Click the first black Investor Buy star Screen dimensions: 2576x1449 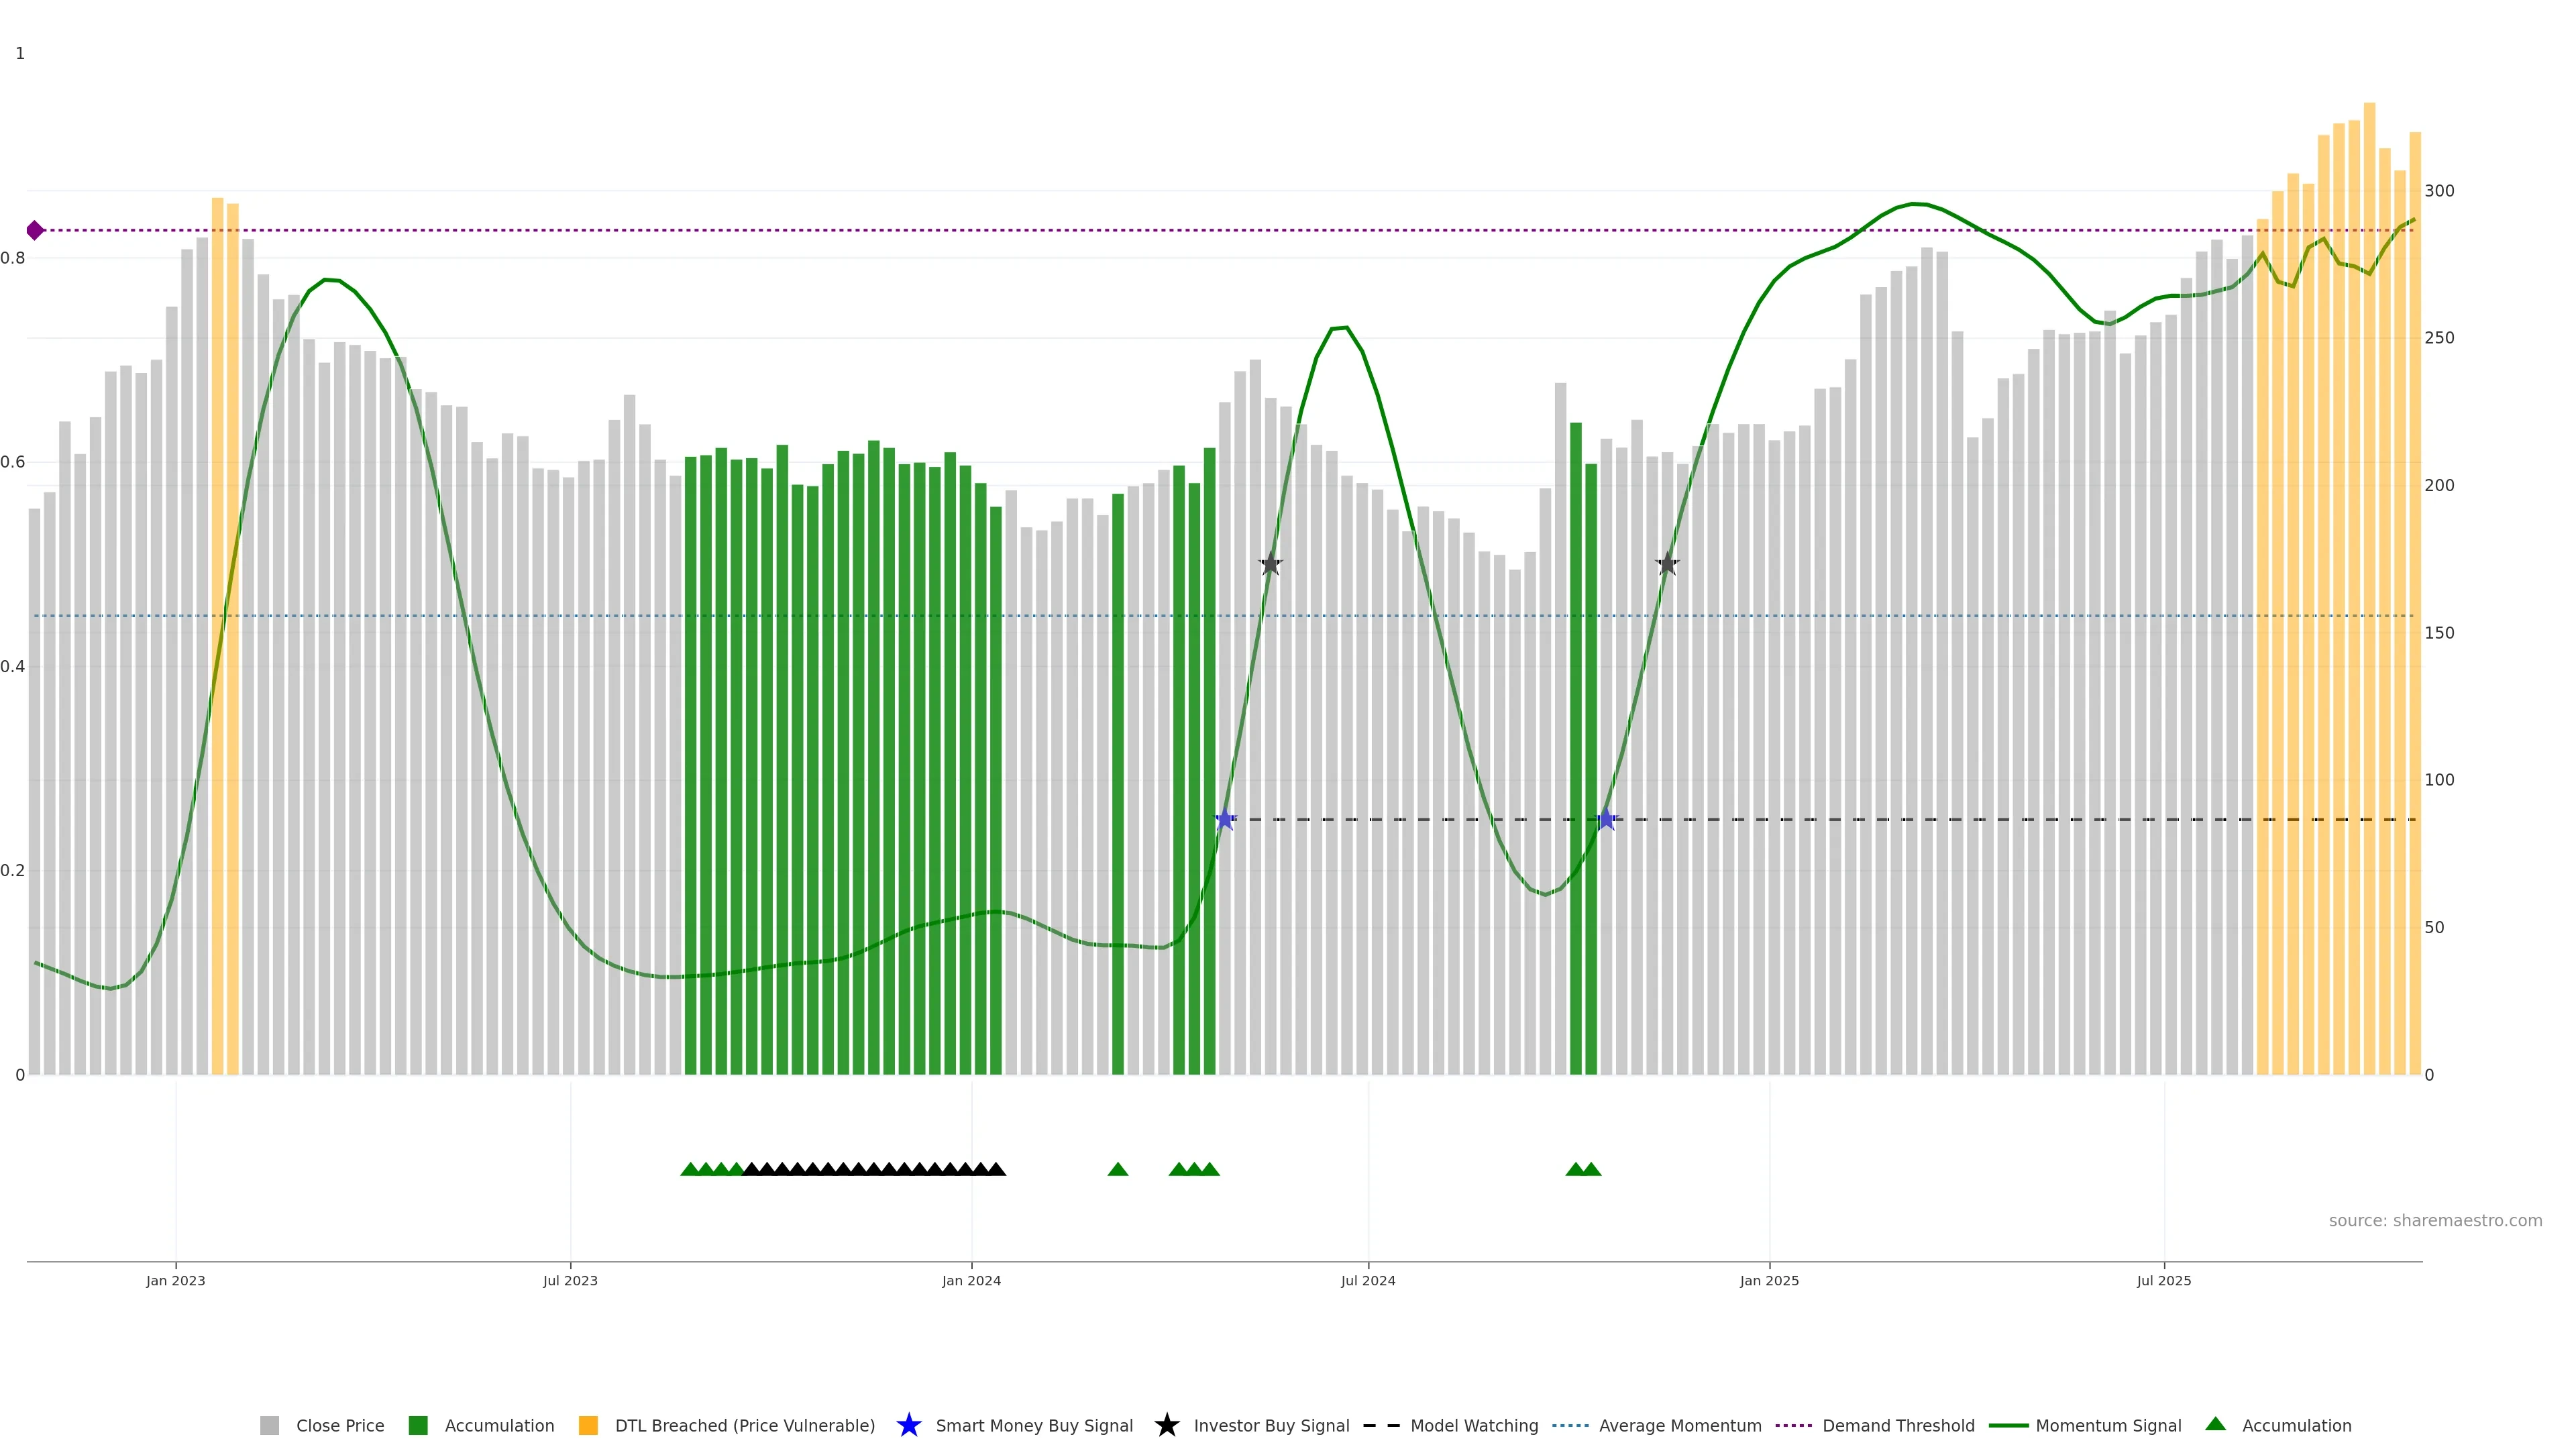click(1270, 564)
